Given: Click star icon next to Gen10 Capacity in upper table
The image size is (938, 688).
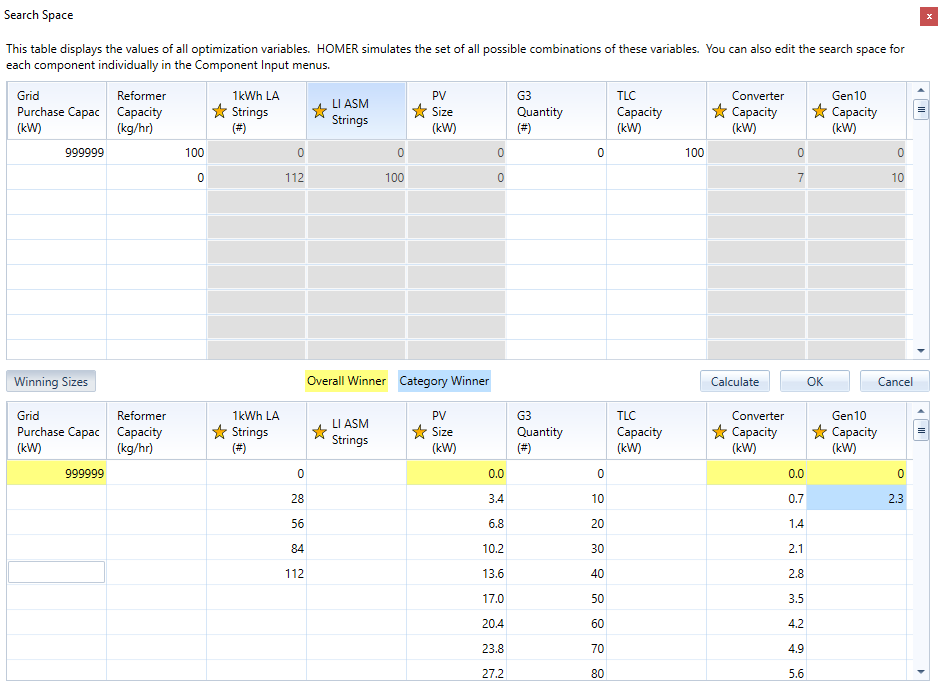Looking at the screenshot, I should [x=819, y=112].
